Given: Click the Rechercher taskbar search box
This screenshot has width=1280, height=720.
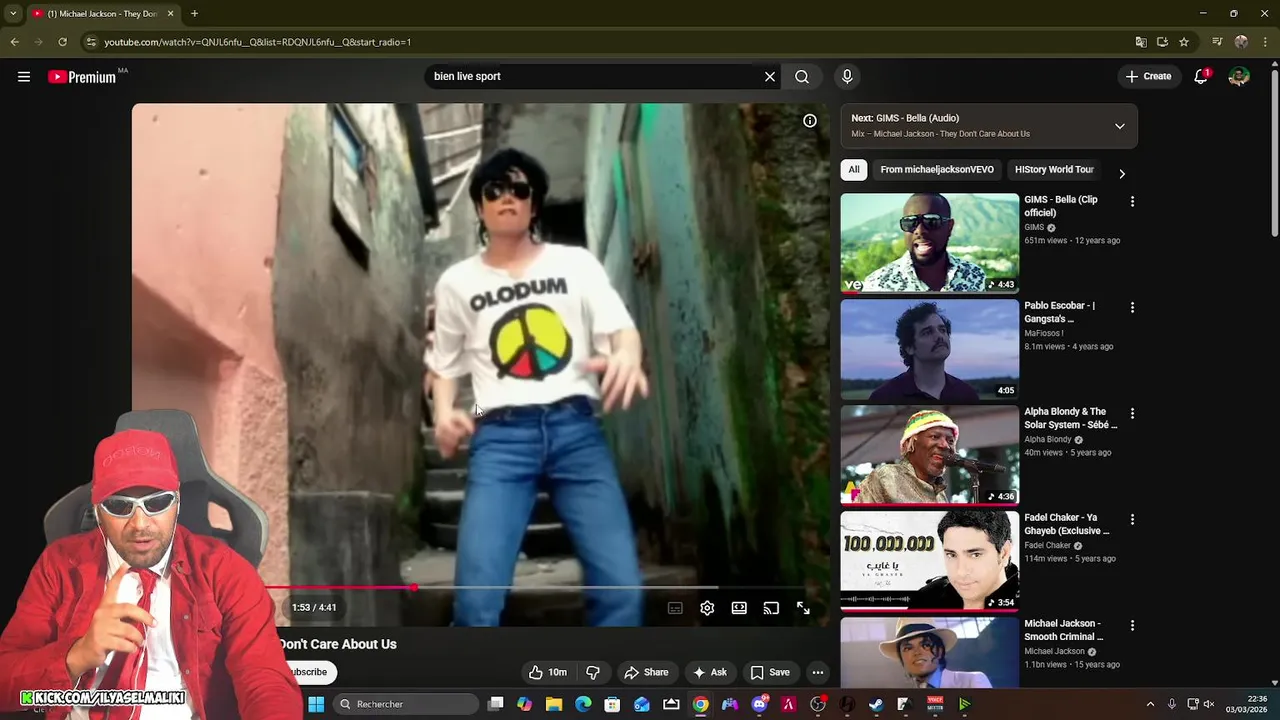Looking at the screenshot, I should coord(406,704).
